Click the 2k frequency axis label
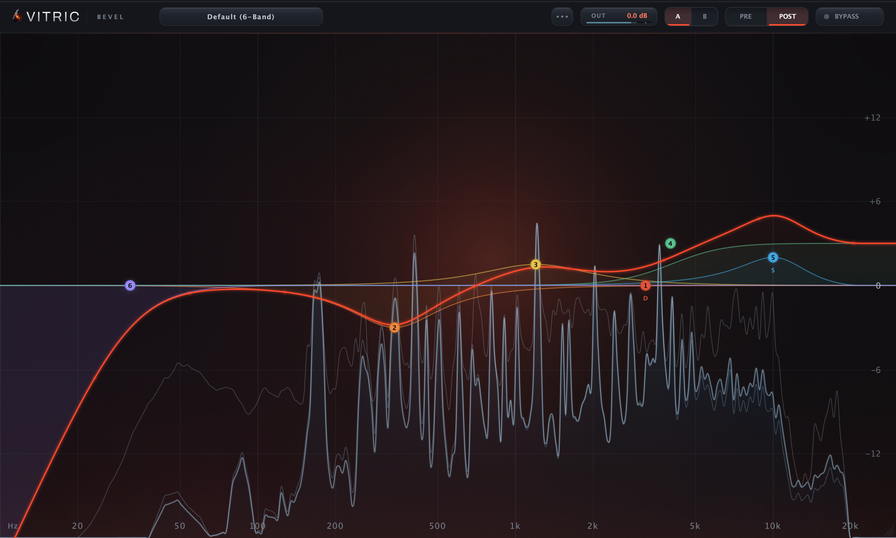 click(593, 525)
